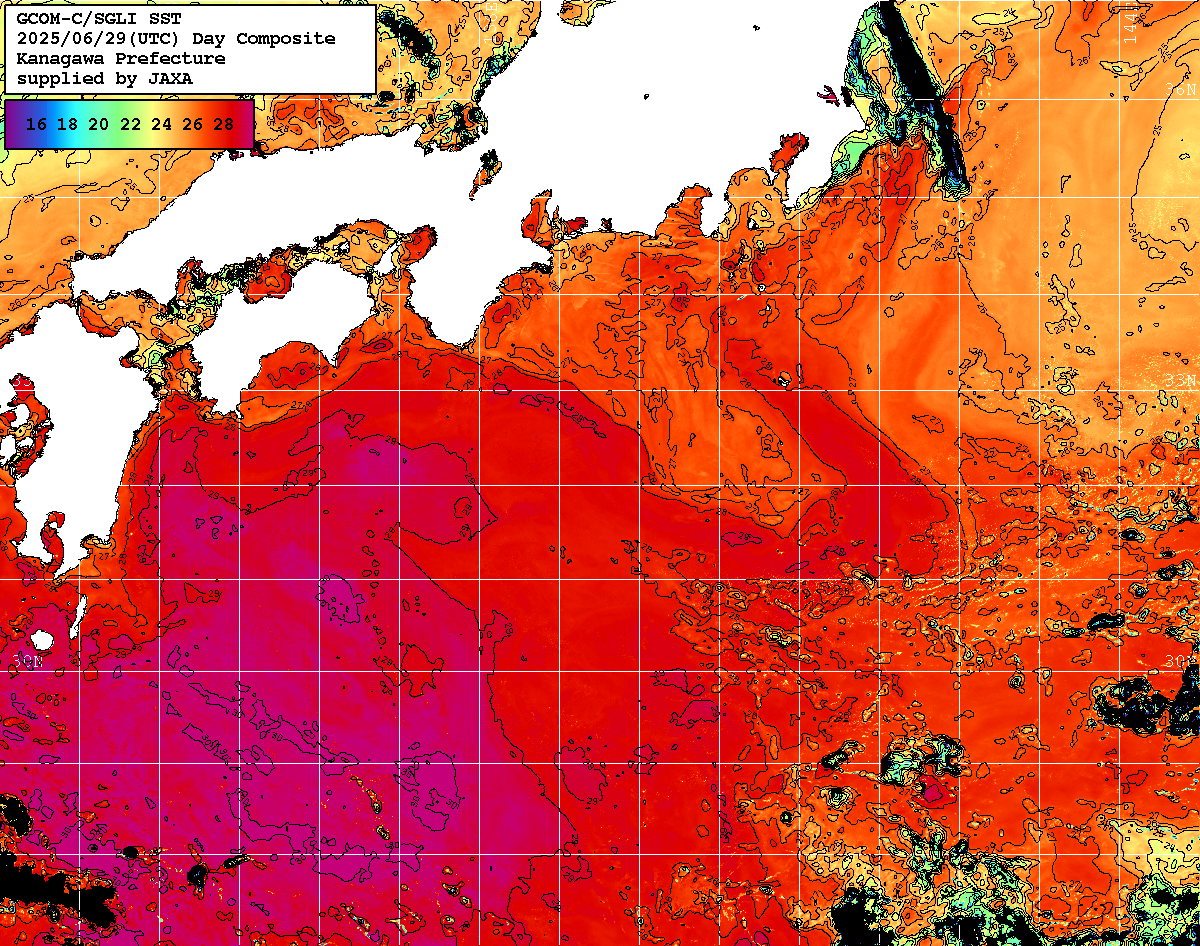This screenshot has height=946, width=1200.
Task: Click the 28 value on the temperature color bar
Action: 223,124
